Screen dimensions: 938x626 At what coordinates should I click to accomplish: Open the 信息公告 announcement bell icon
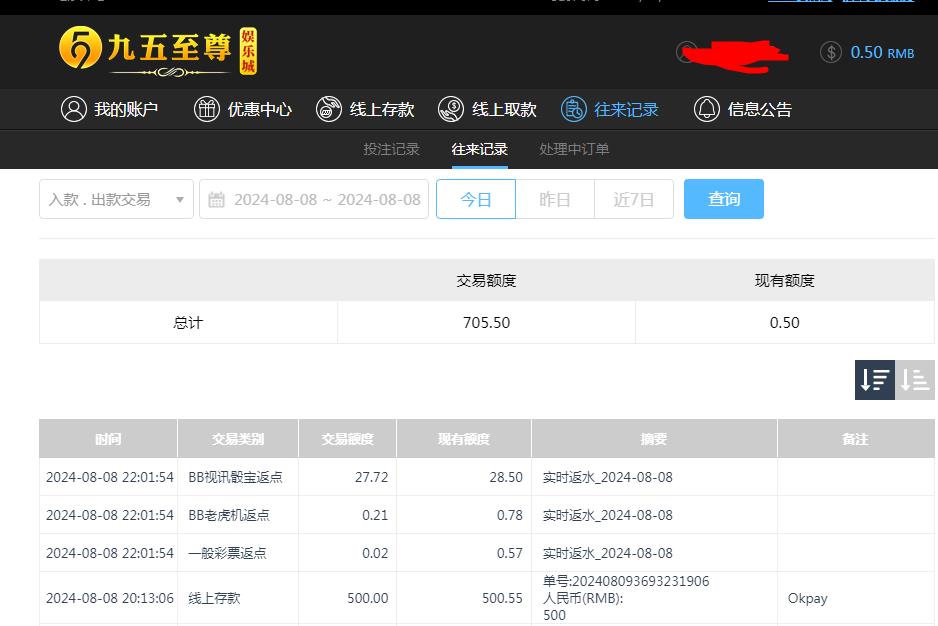point(706,110)
